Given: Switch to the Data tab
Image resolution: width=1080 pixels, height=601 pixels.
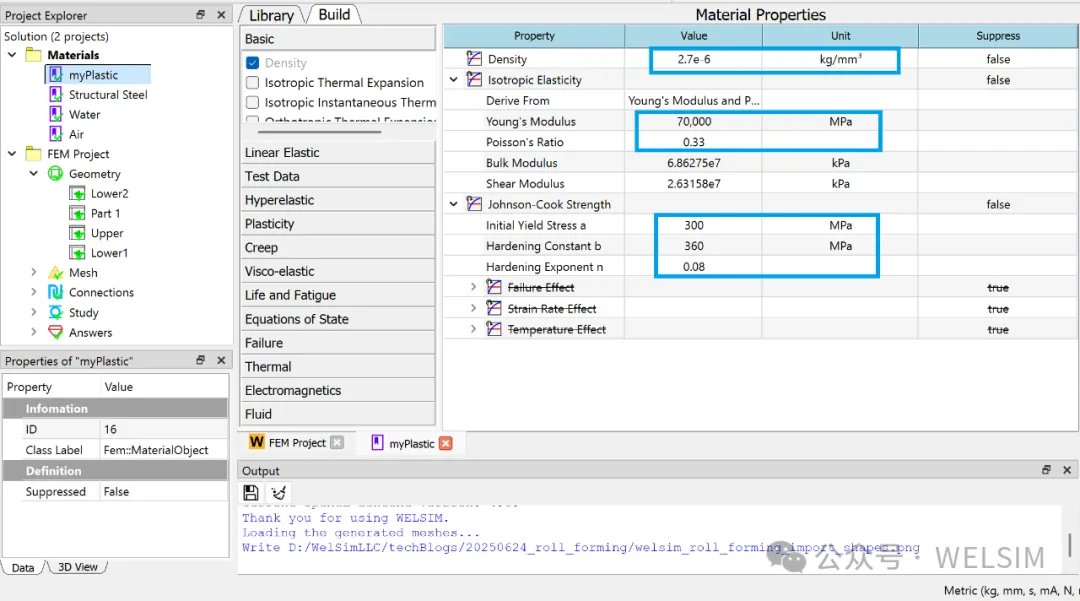Looking at the screenshot, I should point(23,567).
